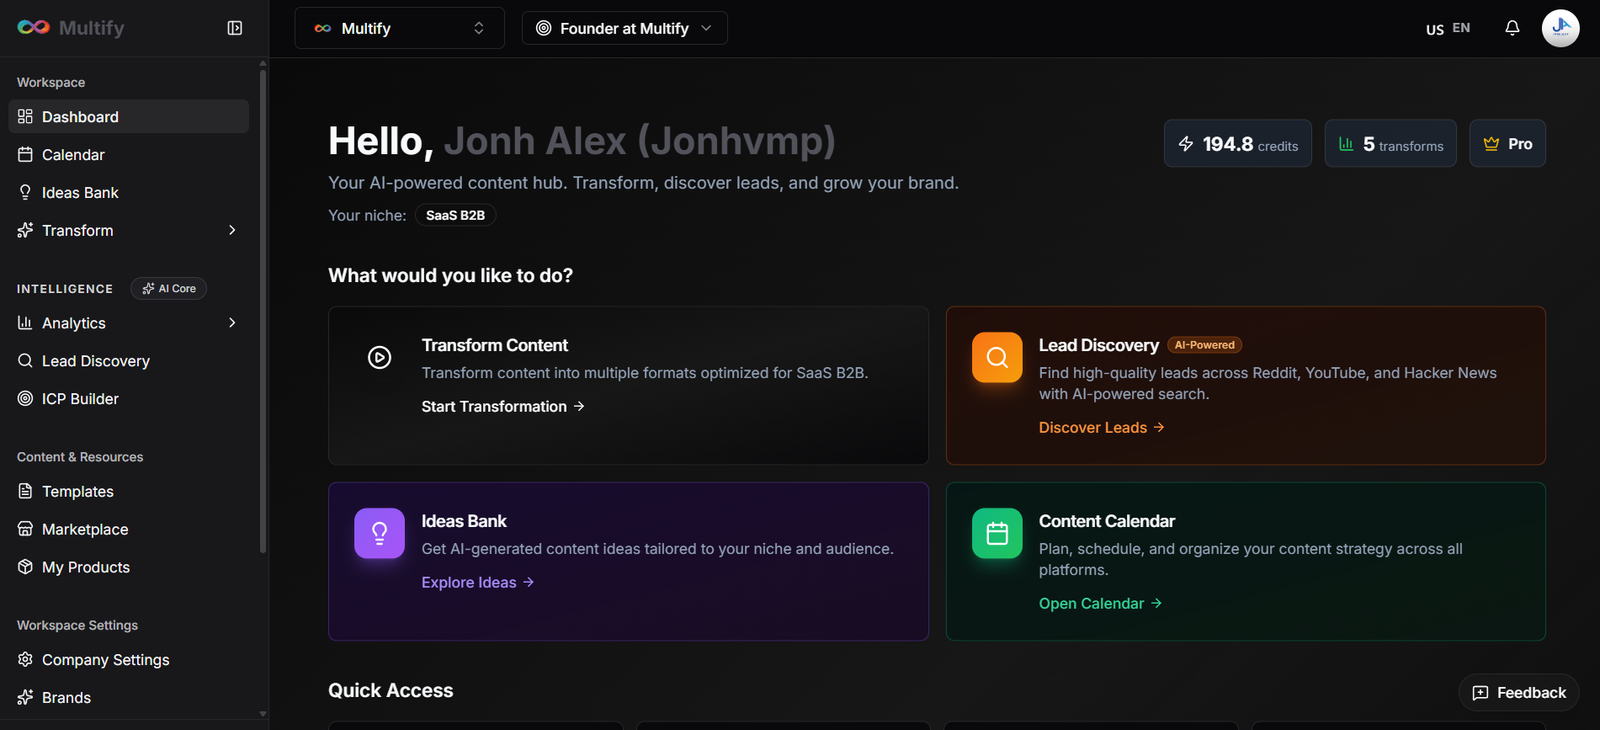Screen dimensions: 1600x730
Task: Open the Multify workspace switcher dropdown
Action: point(399,28)
